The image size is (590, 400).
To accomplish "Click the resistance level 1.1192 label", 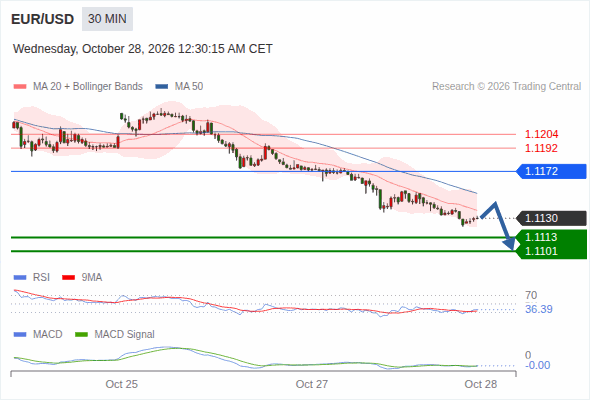I will click(541, 148).
